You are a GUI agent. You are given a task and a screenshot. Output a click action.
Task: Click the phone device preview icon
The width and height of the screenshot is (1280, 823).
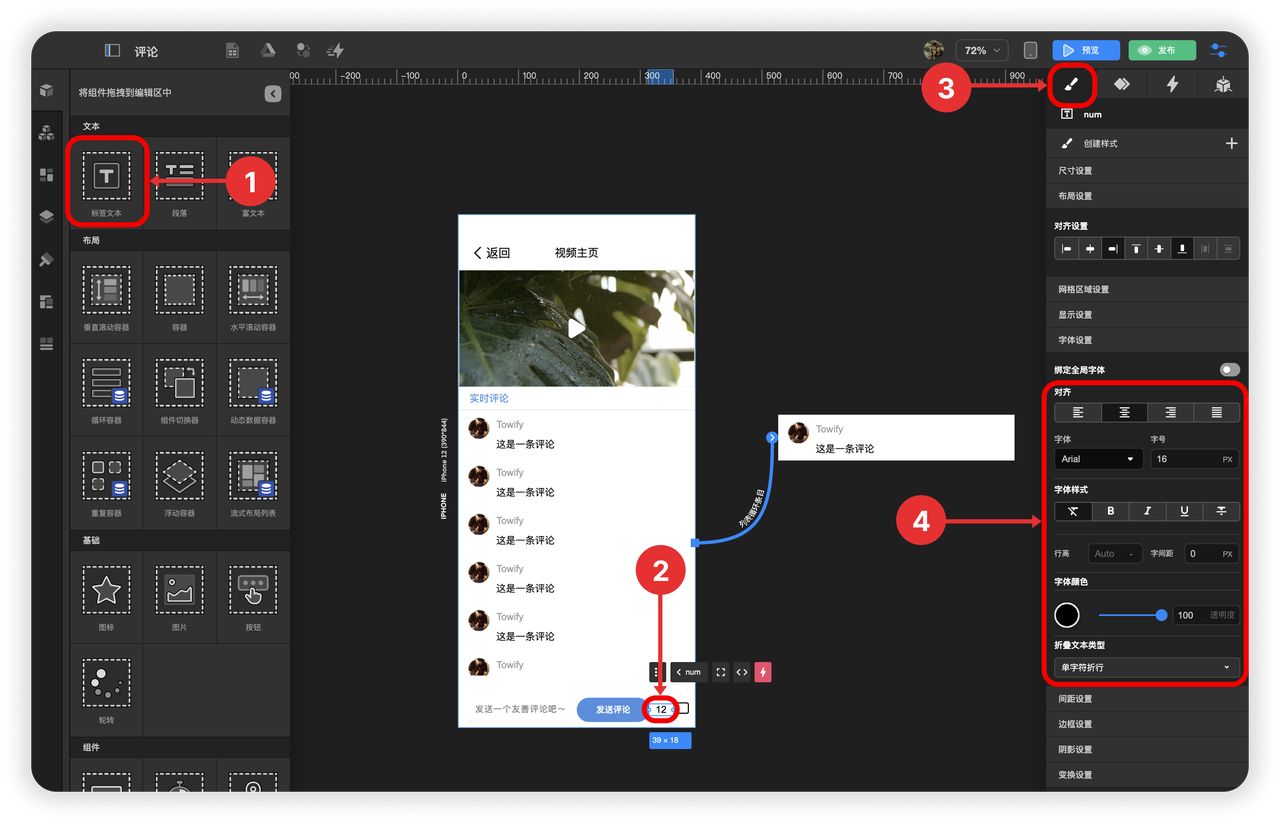pyautogui.click(x=1030, y=50)
